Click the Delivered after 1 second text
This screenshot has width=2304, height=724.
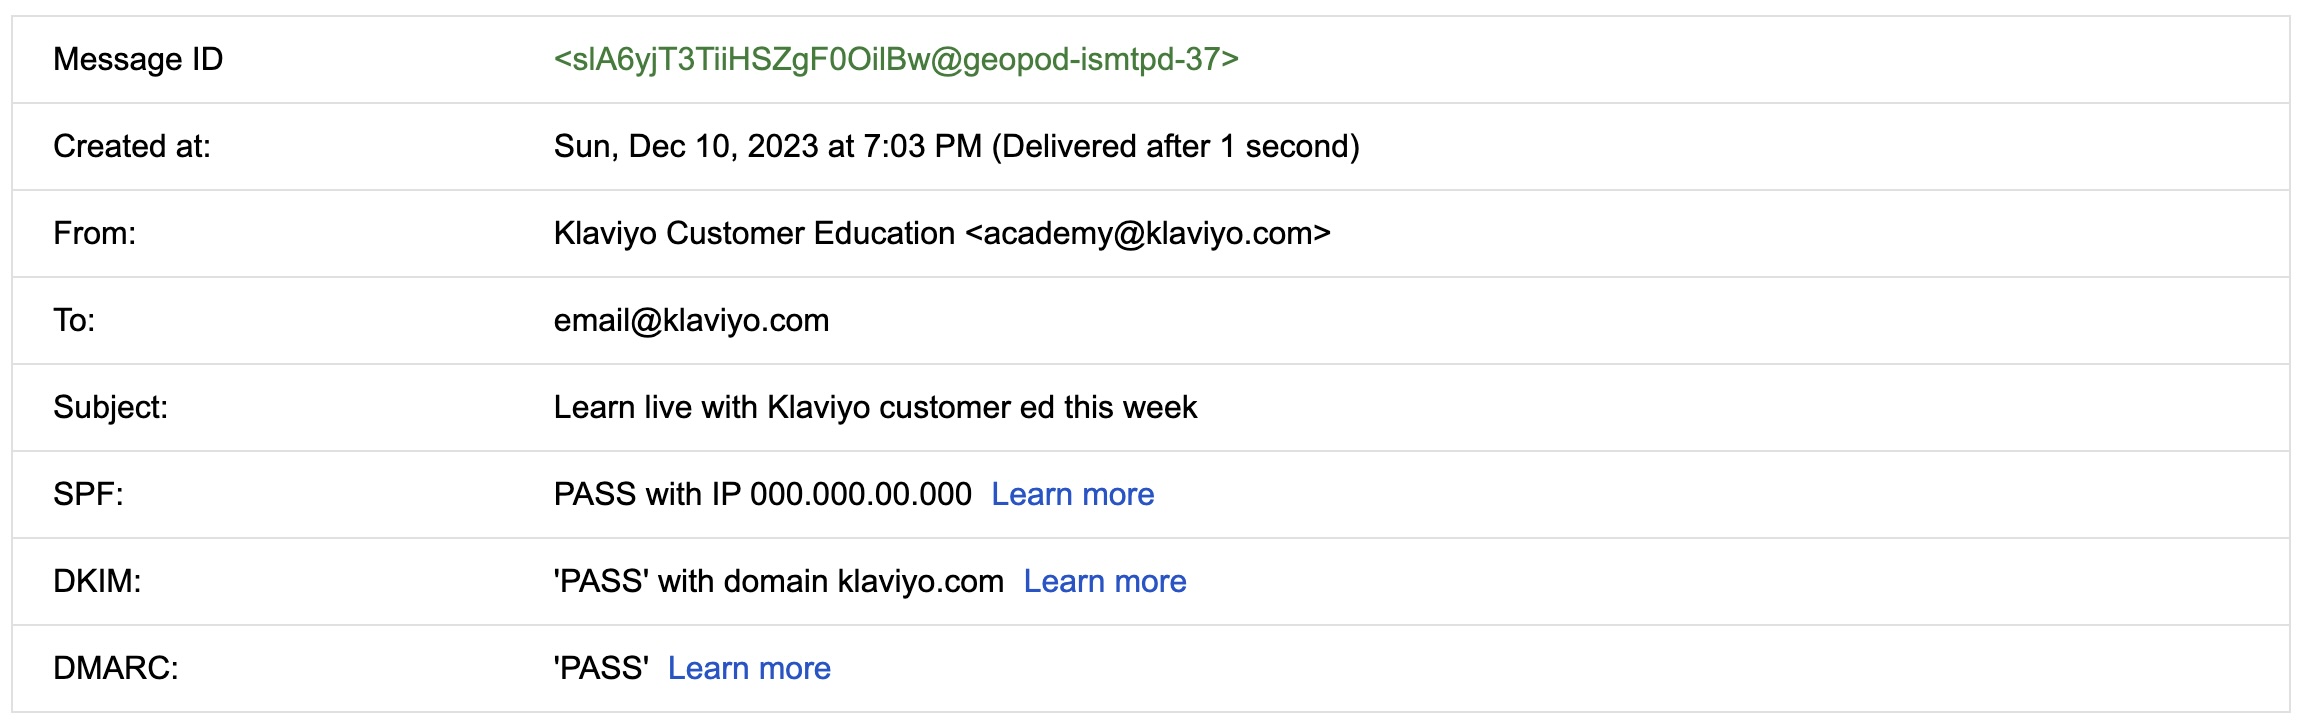(x=1176, y=147)
